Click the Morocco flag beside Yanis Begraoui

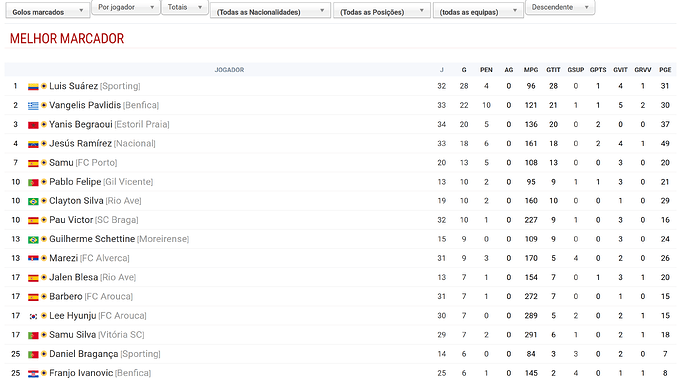pos(33,125)
